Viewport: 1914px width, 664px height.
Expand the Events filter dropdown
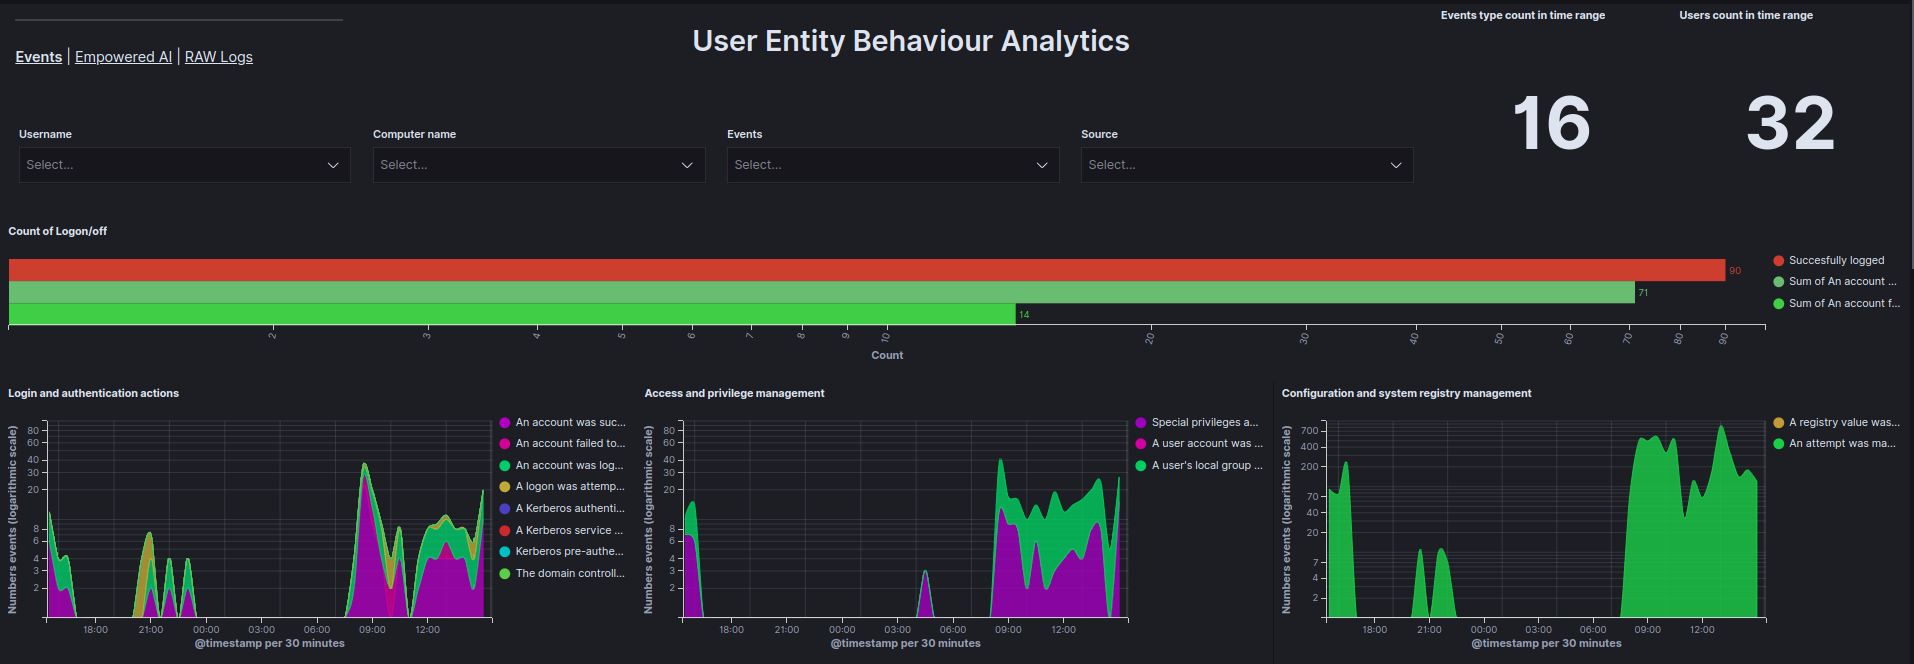pyautogui.click(x=892, y=165)
